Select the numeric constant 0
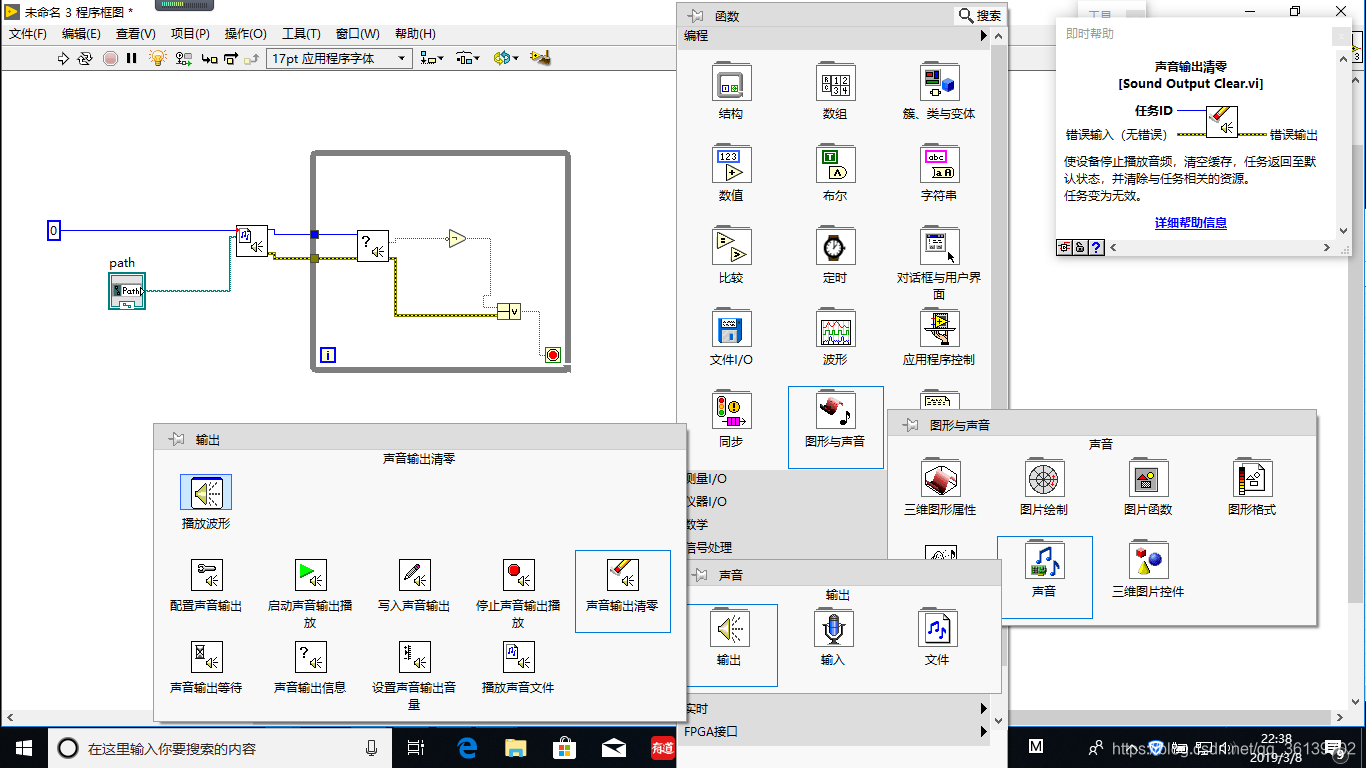 point(54,231)
